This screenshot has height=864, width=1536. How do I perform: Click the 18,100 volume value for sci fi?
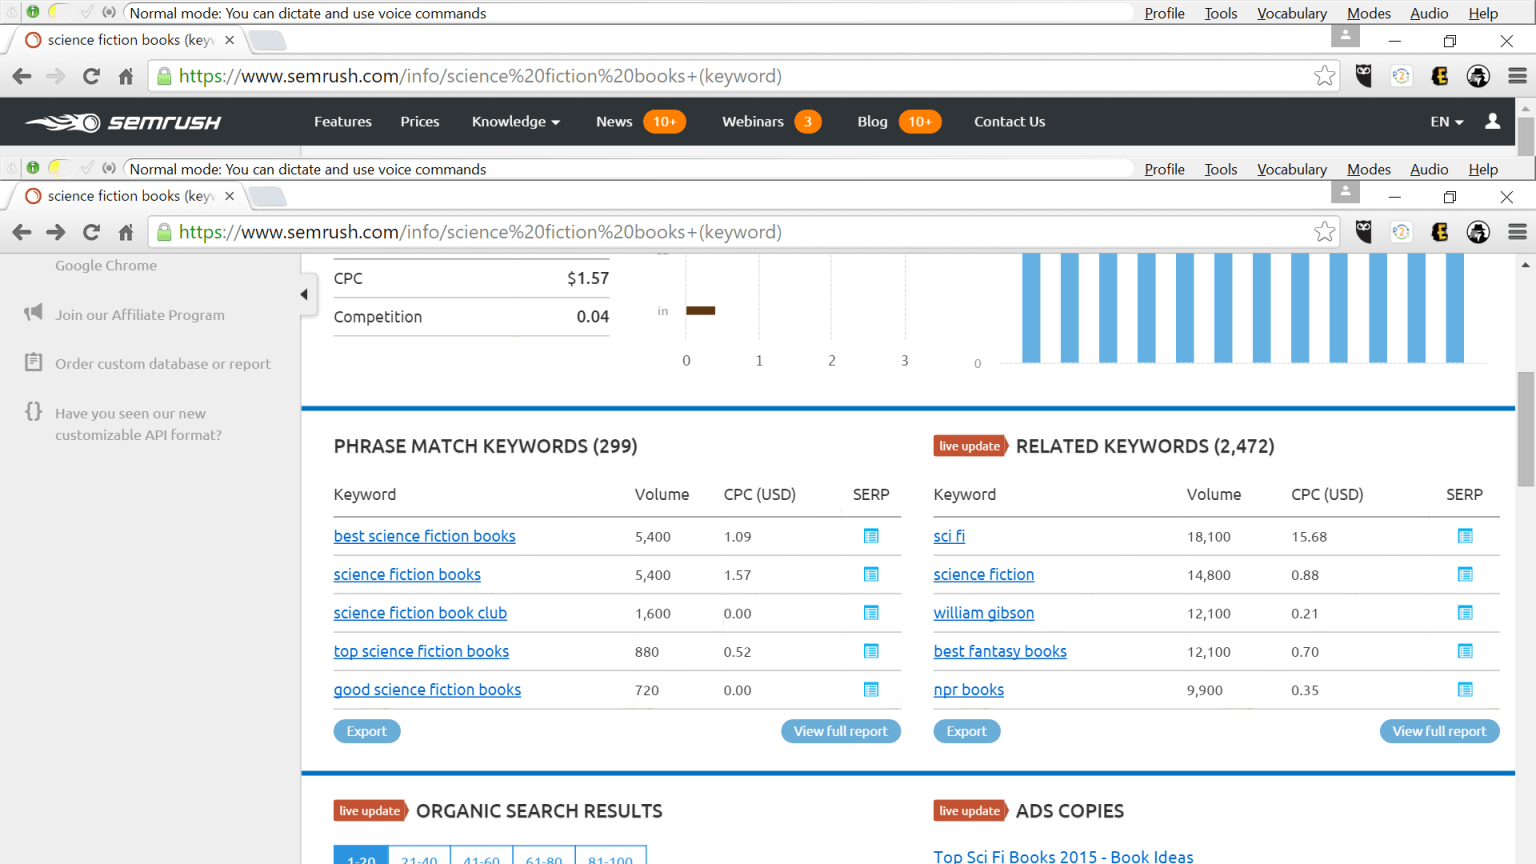pyautogui.click(x=1209, y=537)
